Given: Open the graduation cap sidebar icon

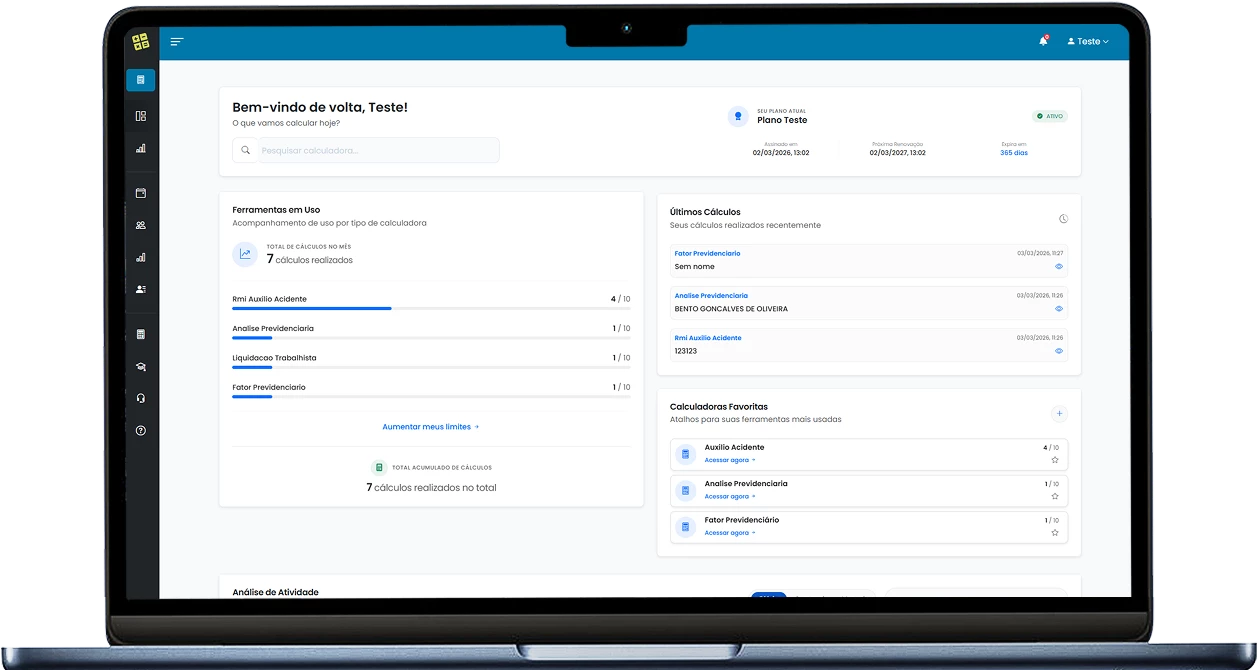Looking at the screenshot, I should coord(141,366).
